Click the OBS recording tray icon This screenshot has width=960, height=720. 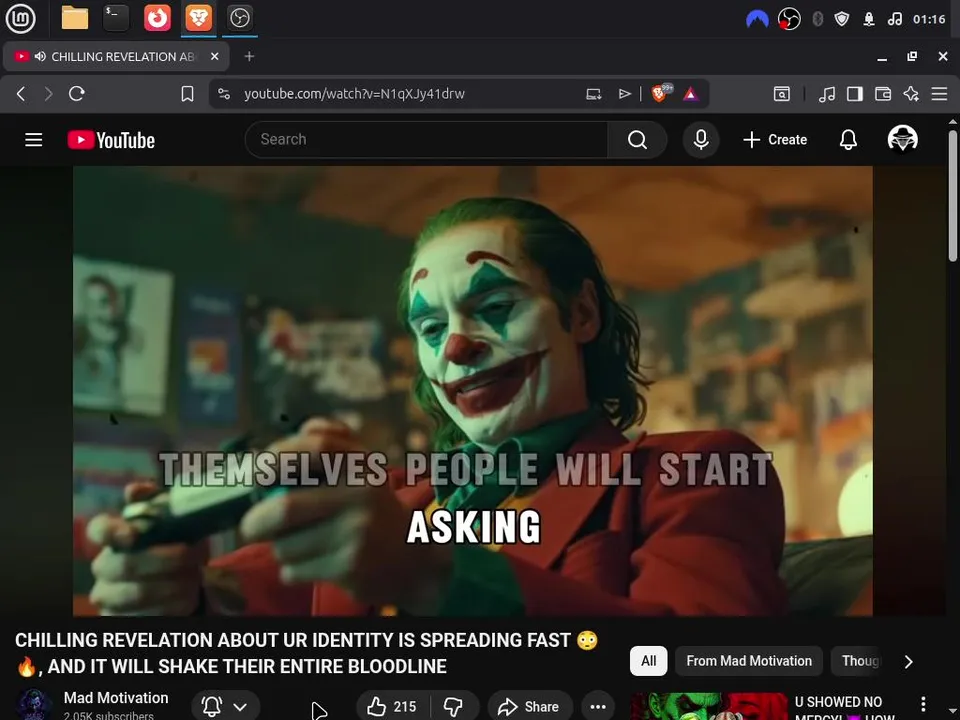click(789, 20)
